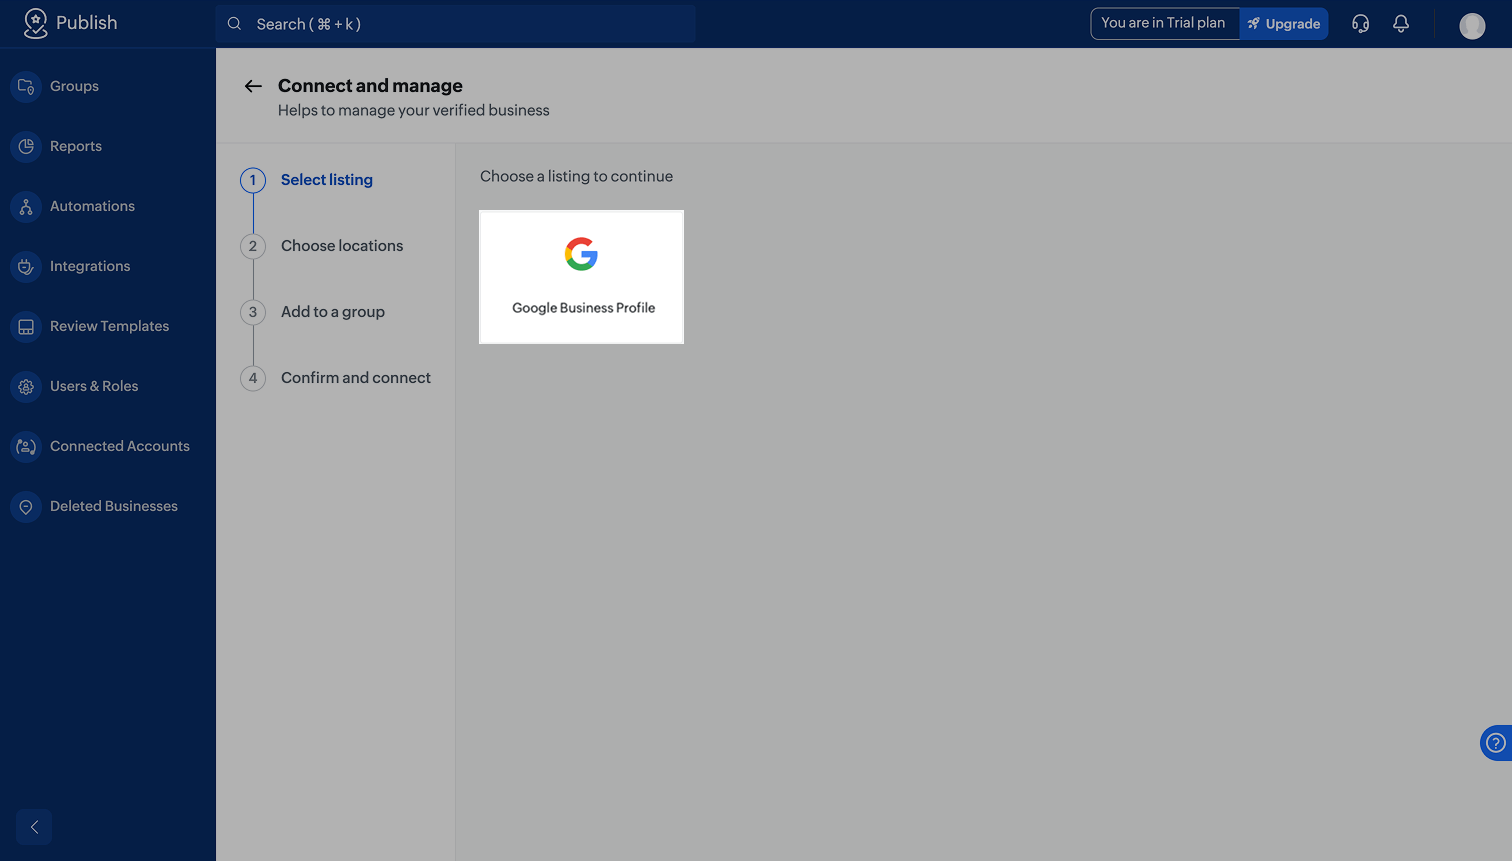
Task: Click the step 1 circle
Action: [x=253, y=180]
